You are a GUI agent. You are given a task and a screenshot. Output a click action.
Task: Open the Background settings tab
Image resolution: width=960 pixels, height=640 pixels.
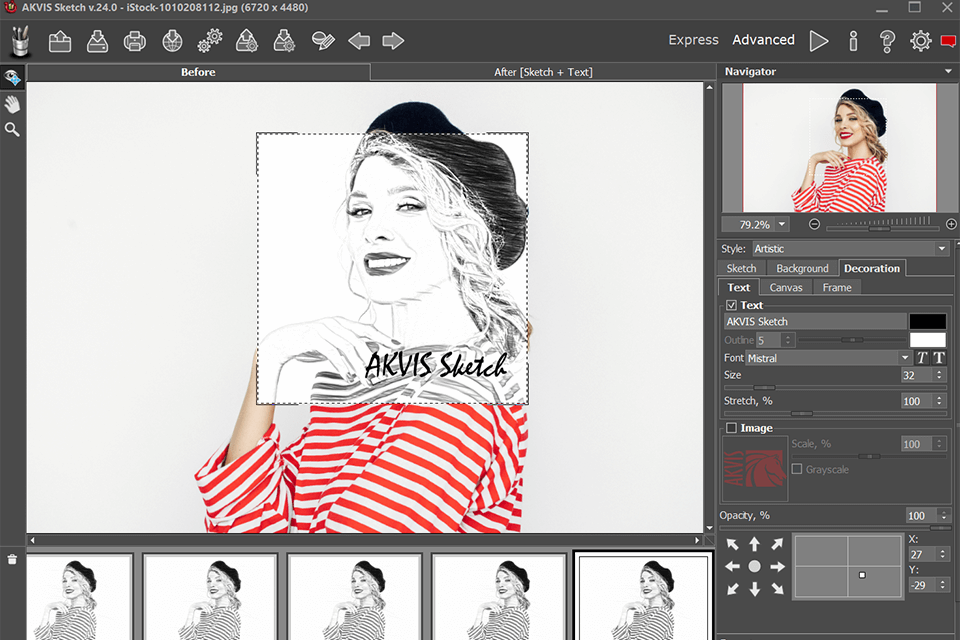click(x=802, y=268)
